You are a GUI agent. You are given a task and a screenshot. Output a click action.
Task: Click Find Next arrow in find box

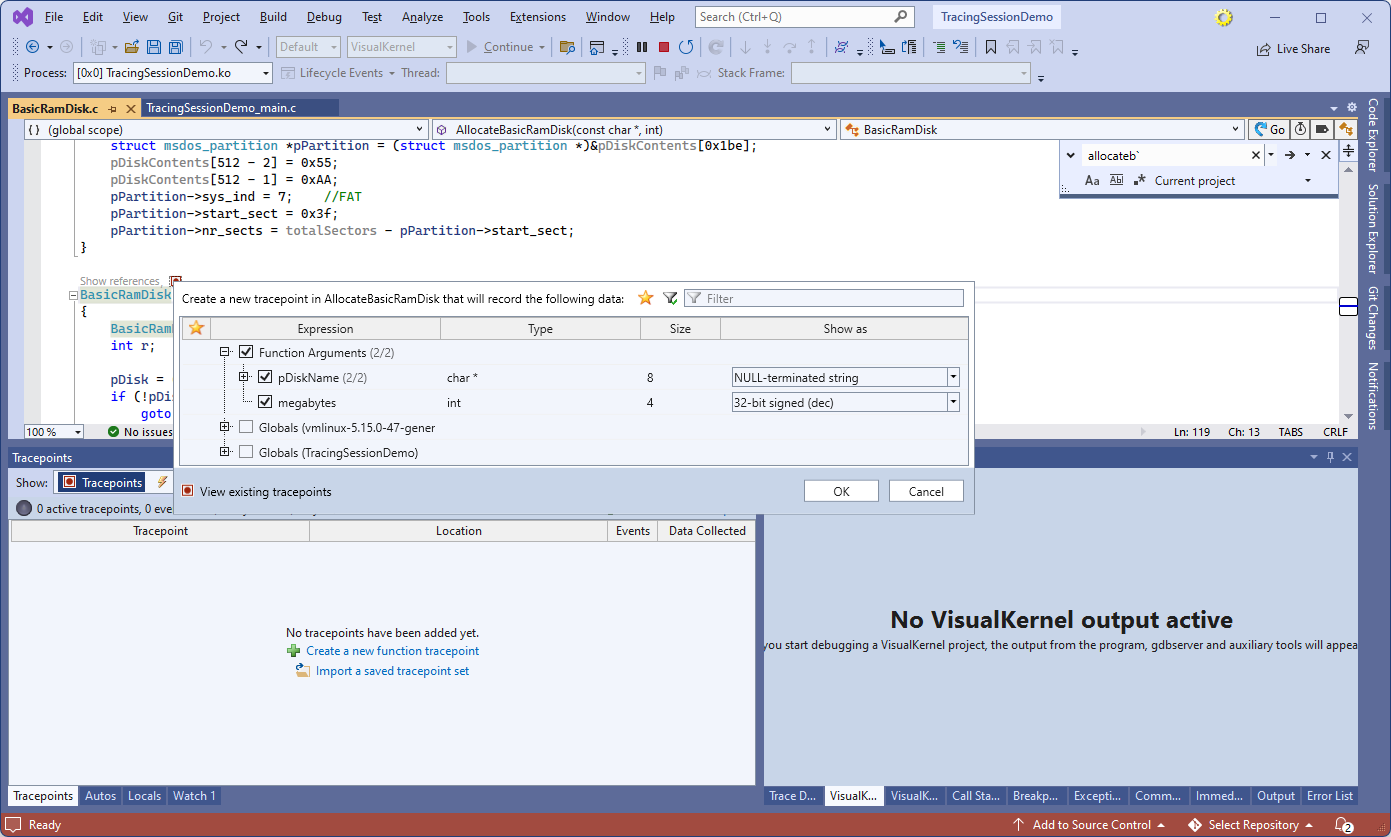point(1290,155)
